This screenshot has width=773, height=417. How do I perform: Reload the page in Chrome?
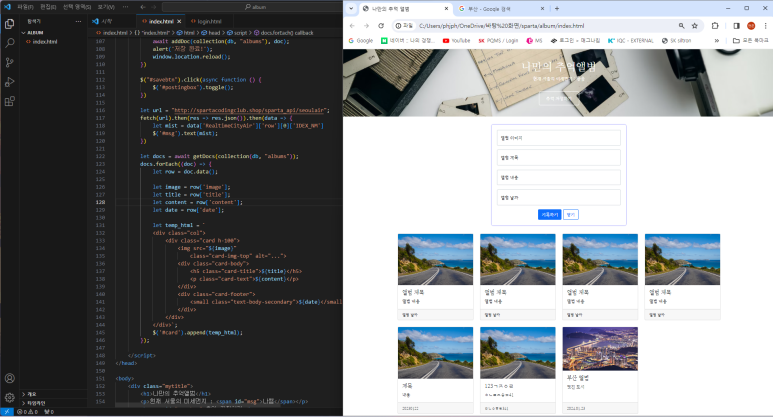tap(381, 26)
